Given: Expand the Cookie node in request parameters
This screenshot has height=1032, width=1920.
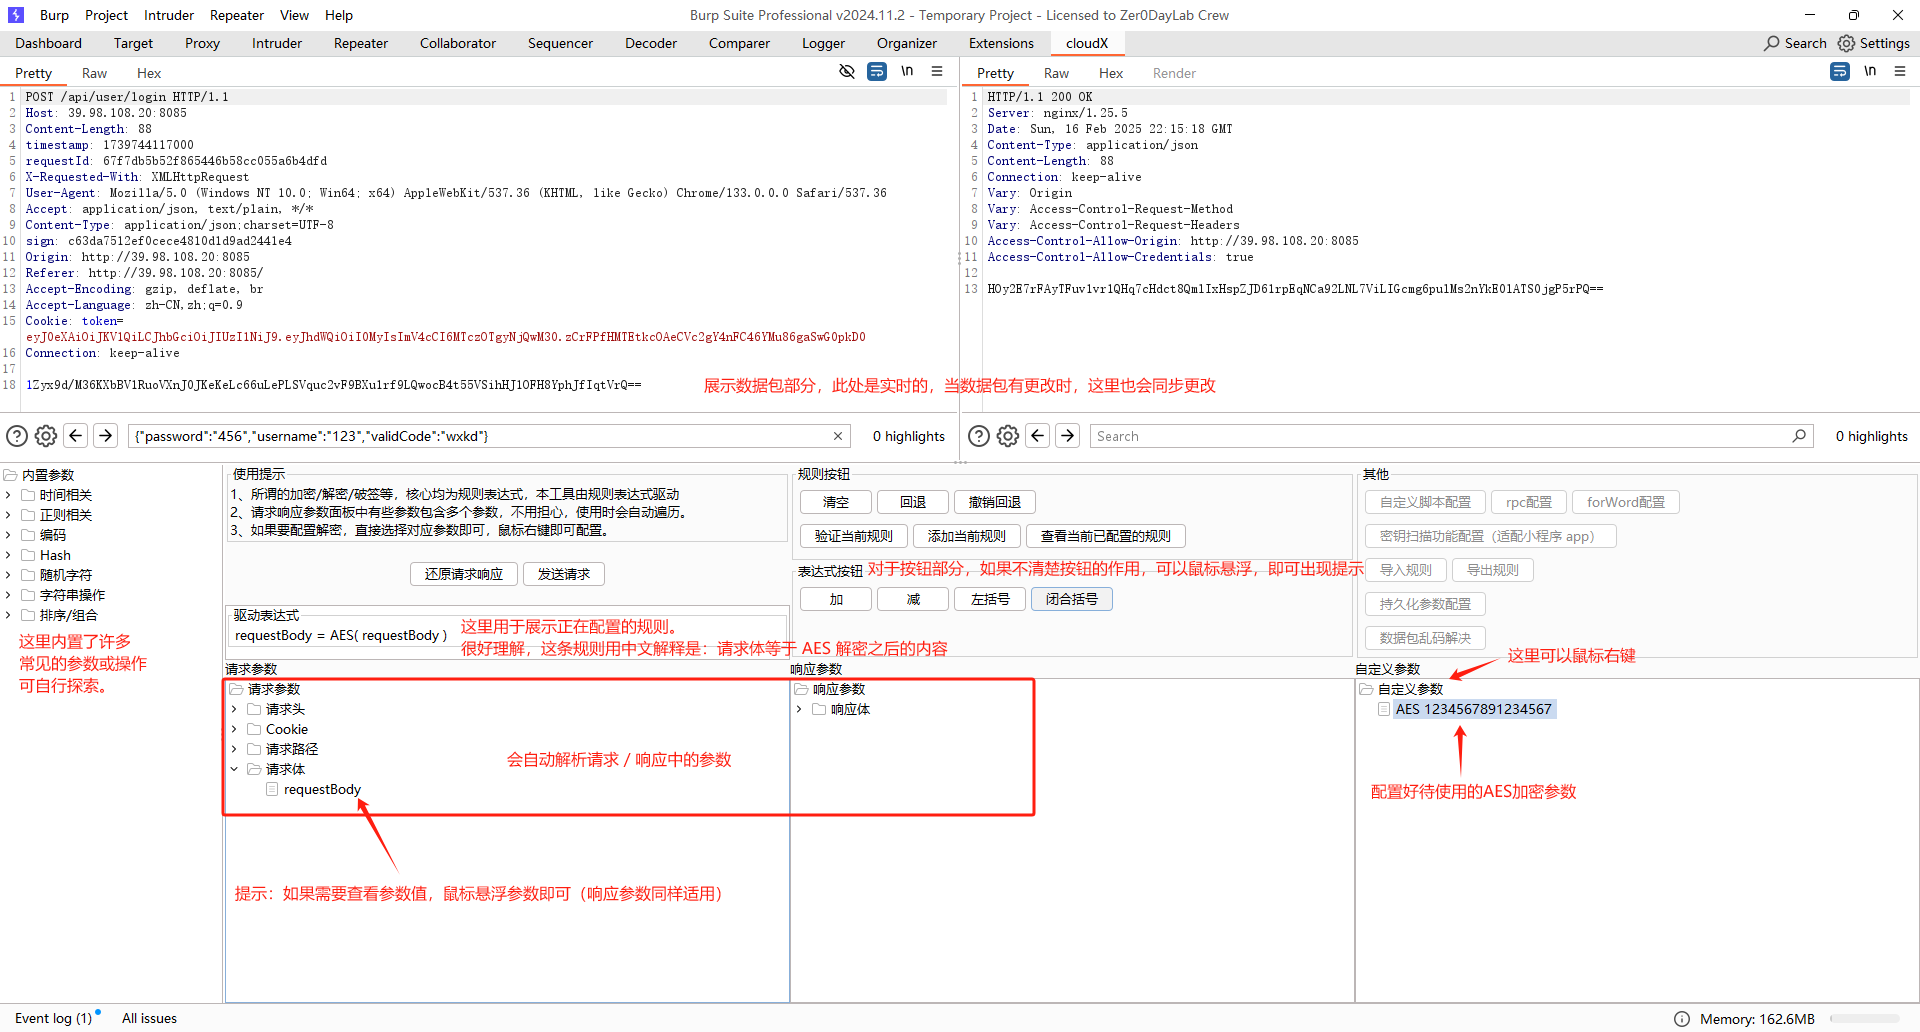Looking at the screenshot, I should click(234, 729).
